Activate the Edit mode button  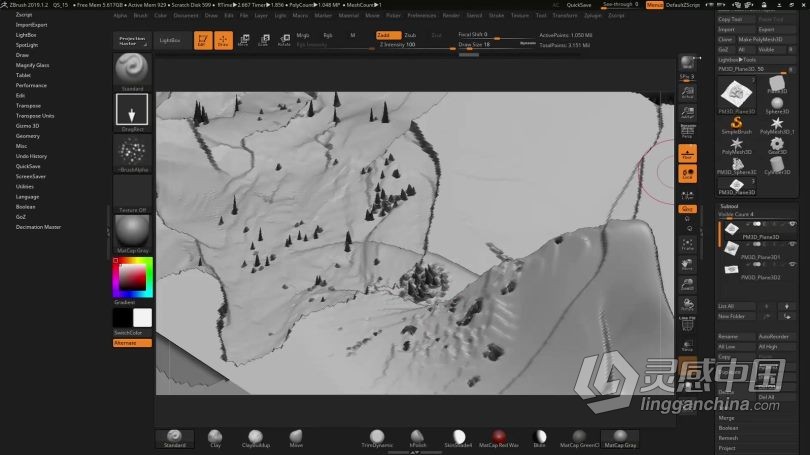click(203, 40)
